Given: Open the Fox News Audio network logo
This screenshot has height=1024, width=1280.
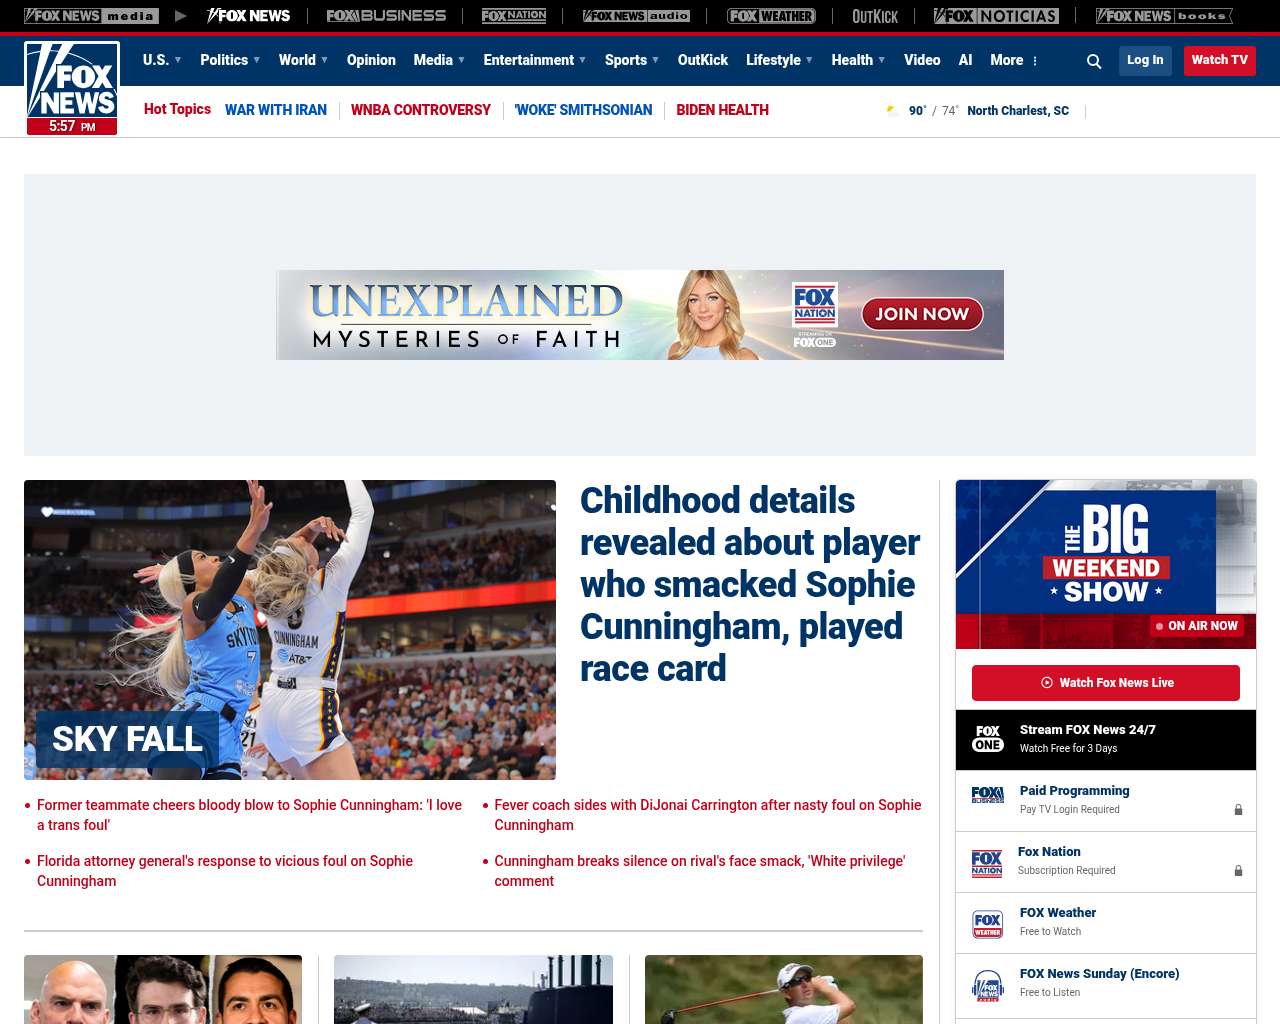Looking at the screenshot, I should [636, 16].
